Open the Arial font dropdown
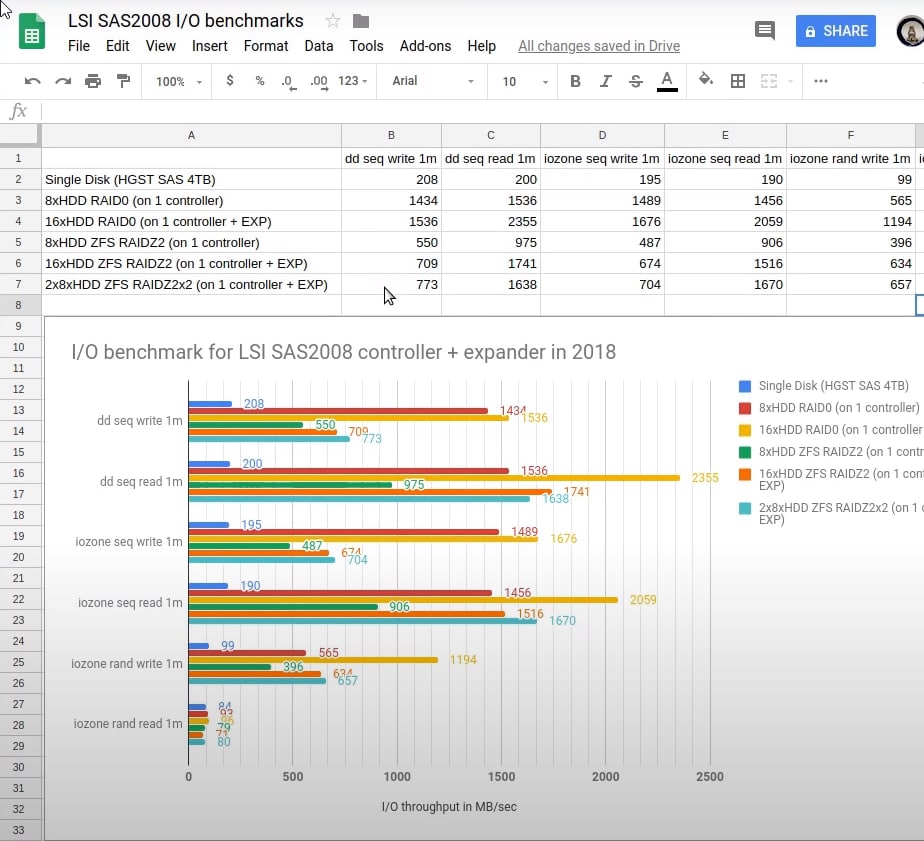The height and width of the screenshot is (841, 924). [x=433, y=81]
